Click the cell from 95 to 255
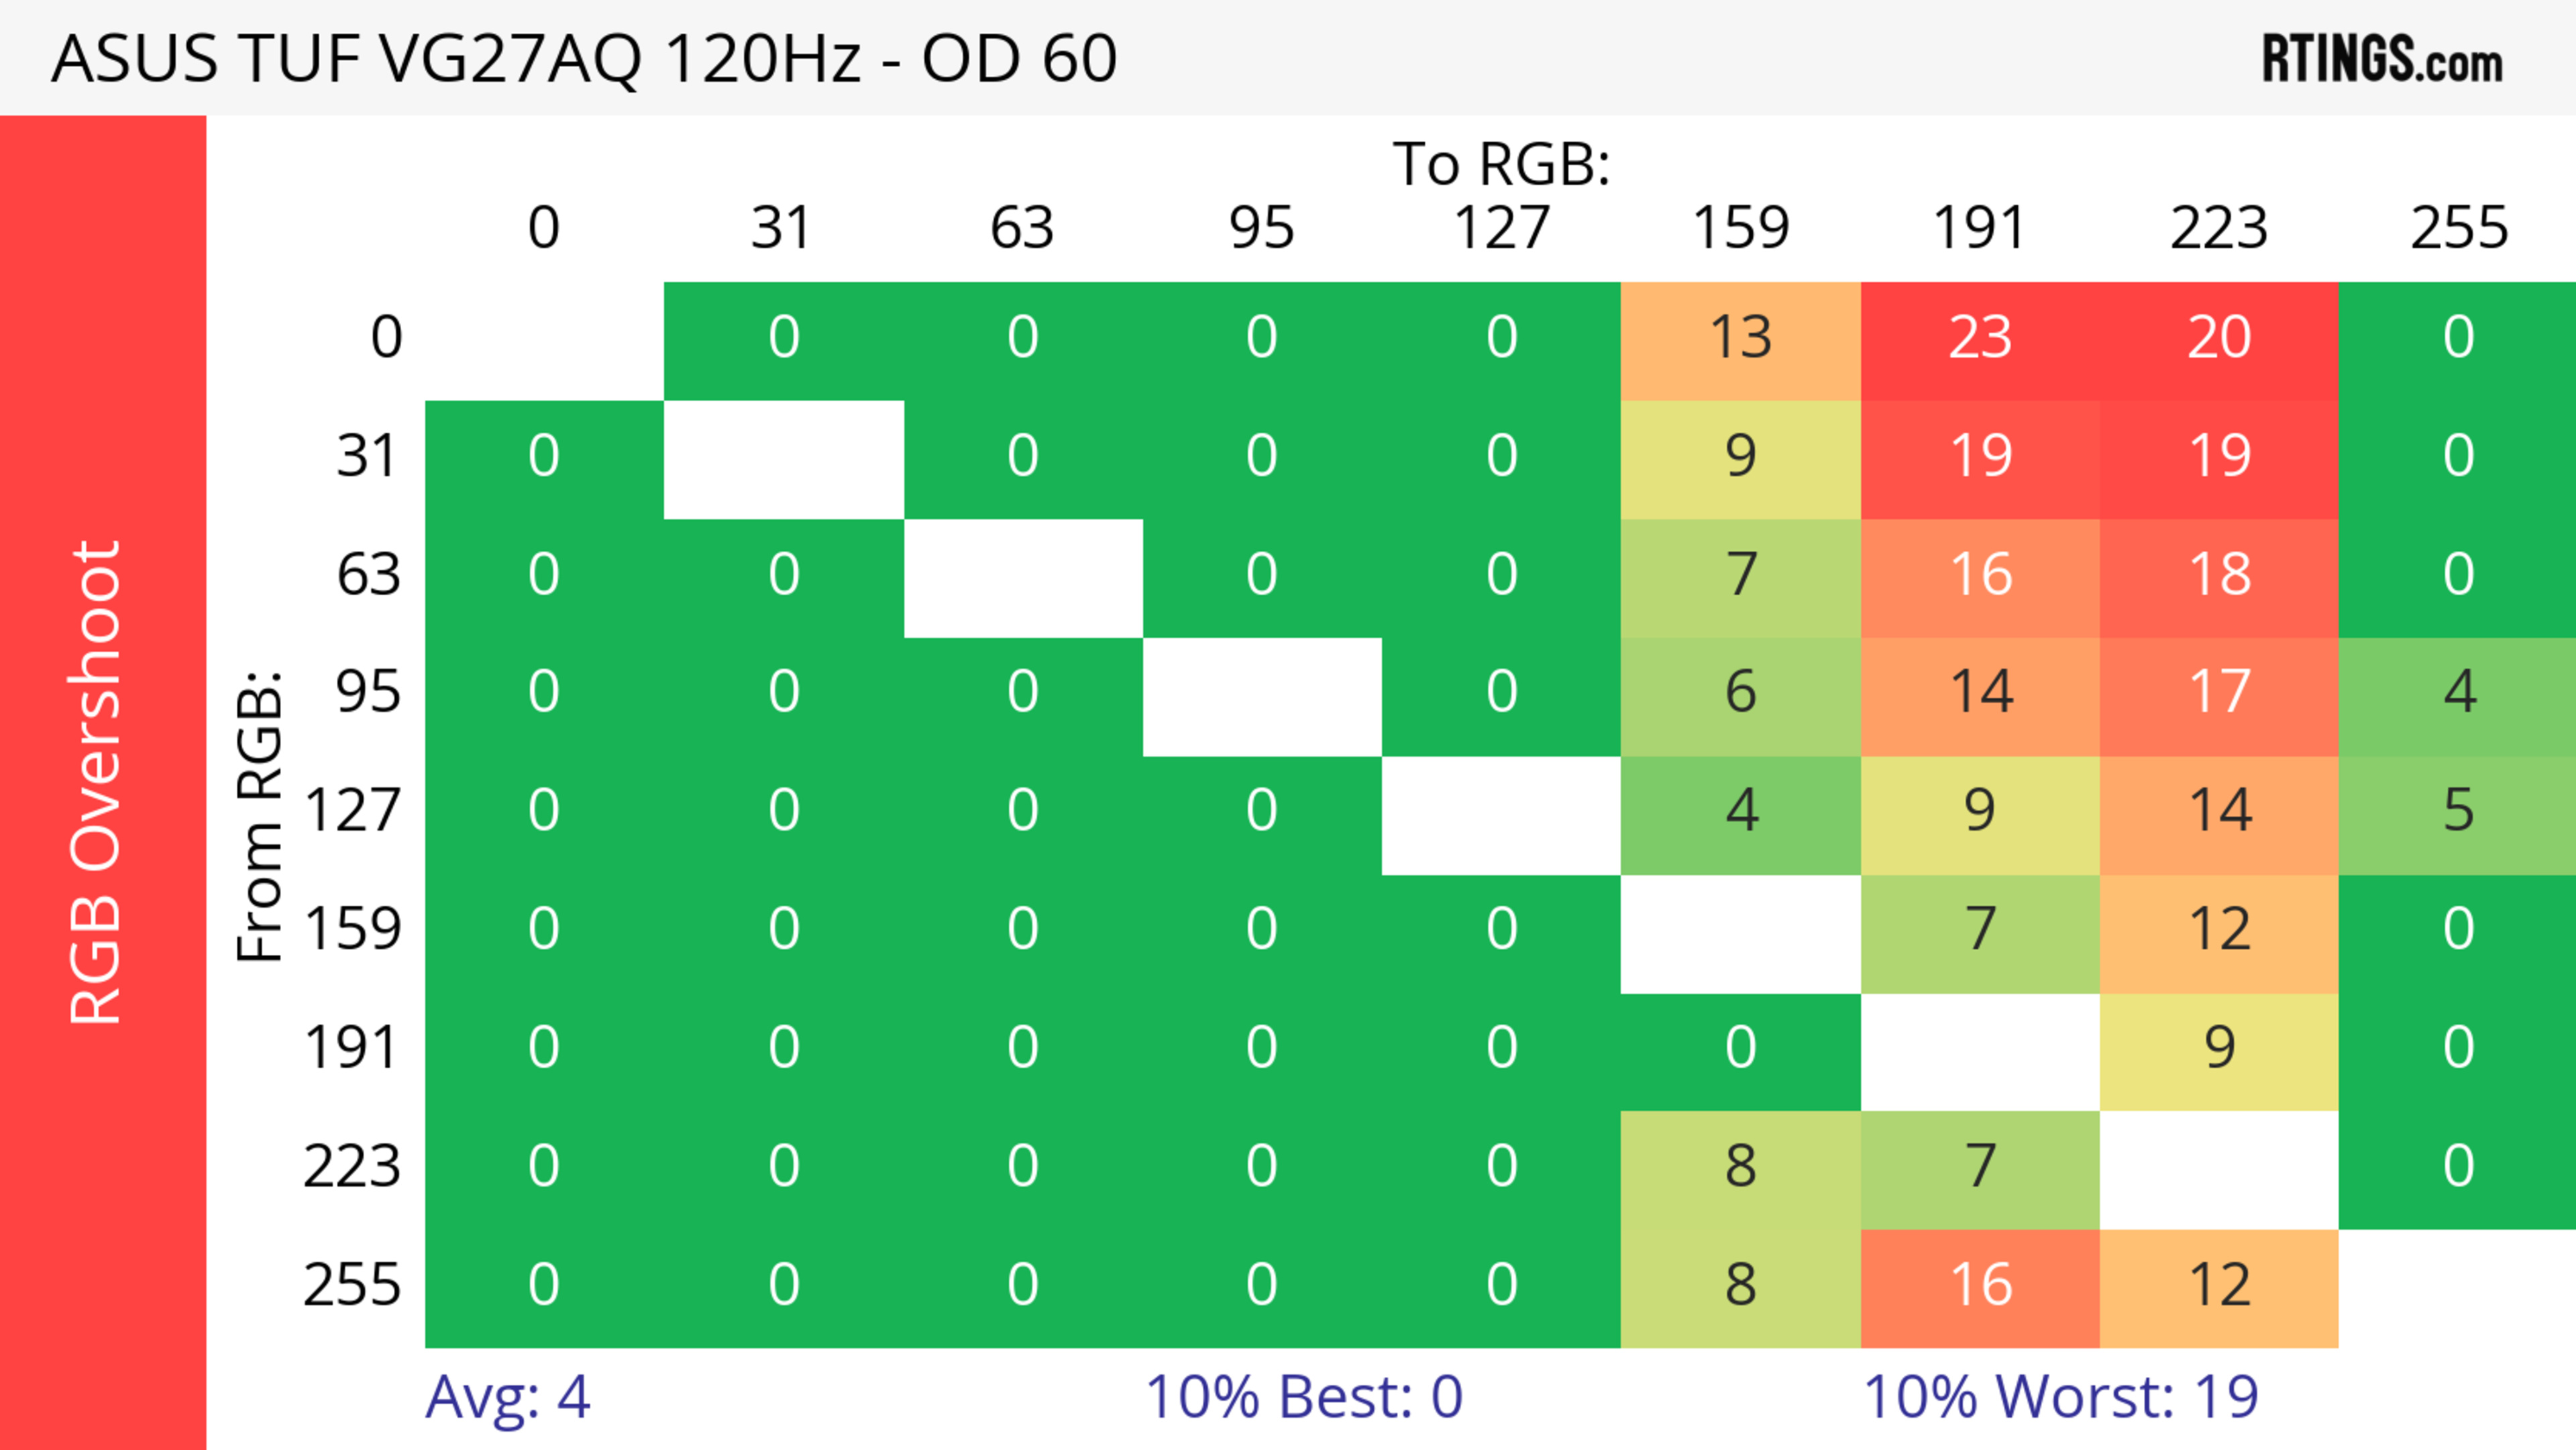Screen dimensions: 2576x1450 point(2458,692)
